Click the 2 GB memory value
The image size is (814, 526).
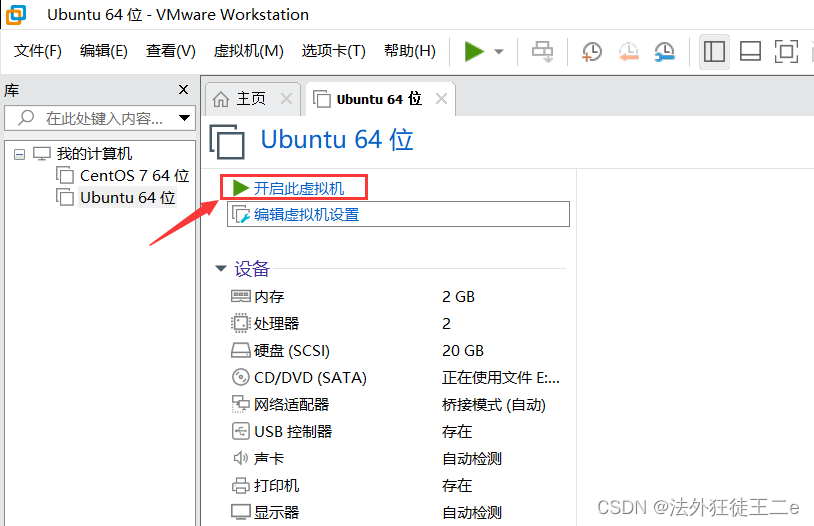point(458,296)
